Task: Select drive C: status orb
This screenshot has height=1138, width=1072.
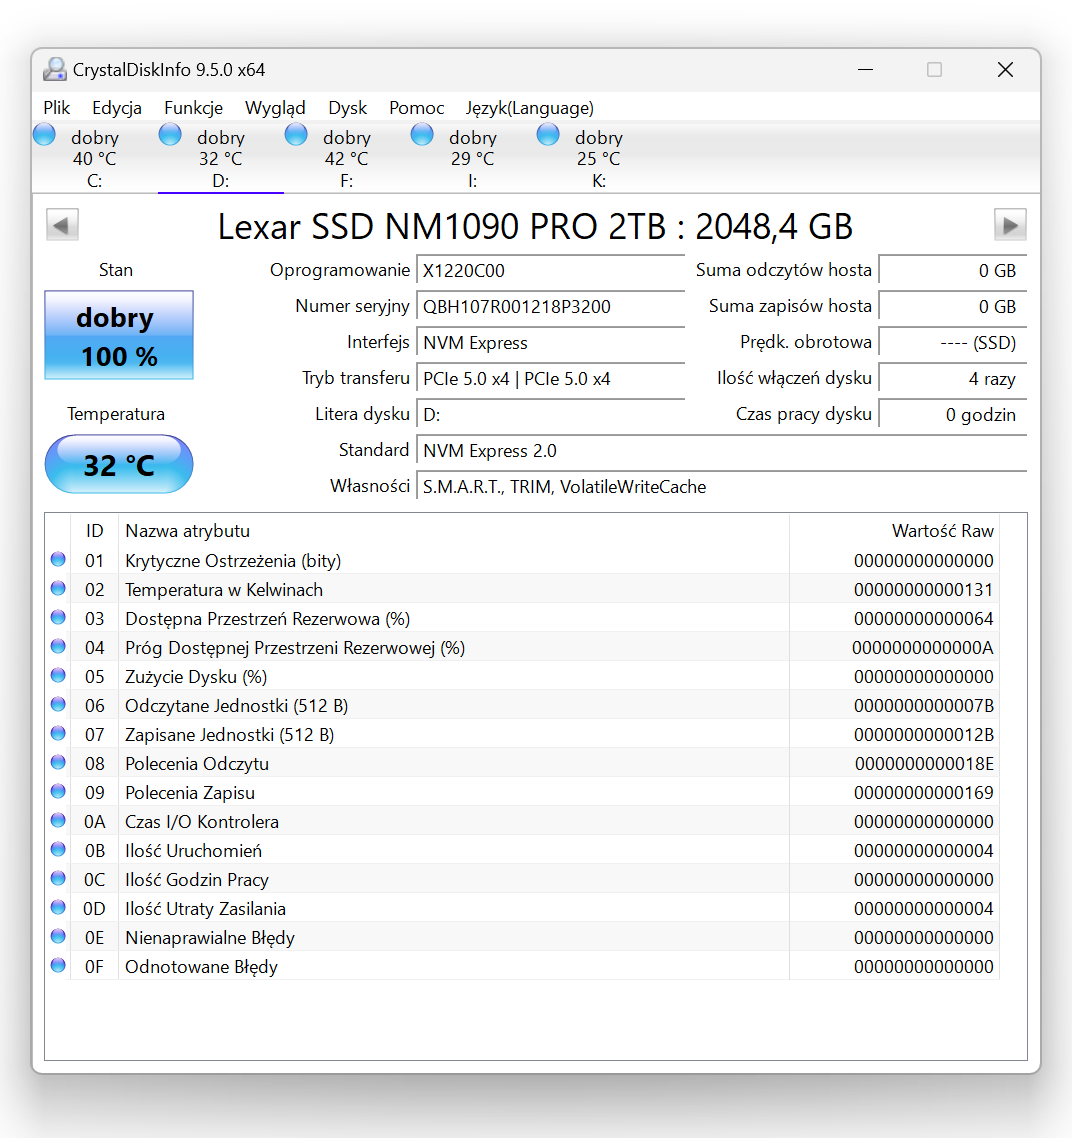Action: (x=45, y=135)
